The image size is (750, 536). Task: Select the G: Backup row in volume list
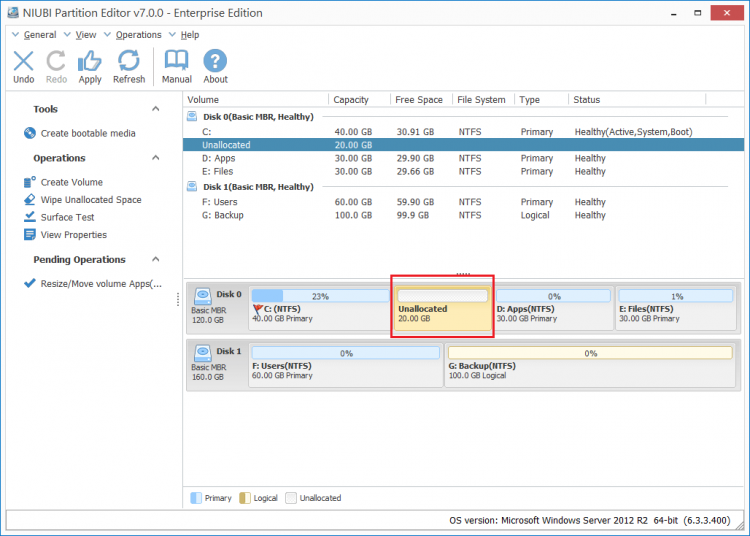coord(463,215)
